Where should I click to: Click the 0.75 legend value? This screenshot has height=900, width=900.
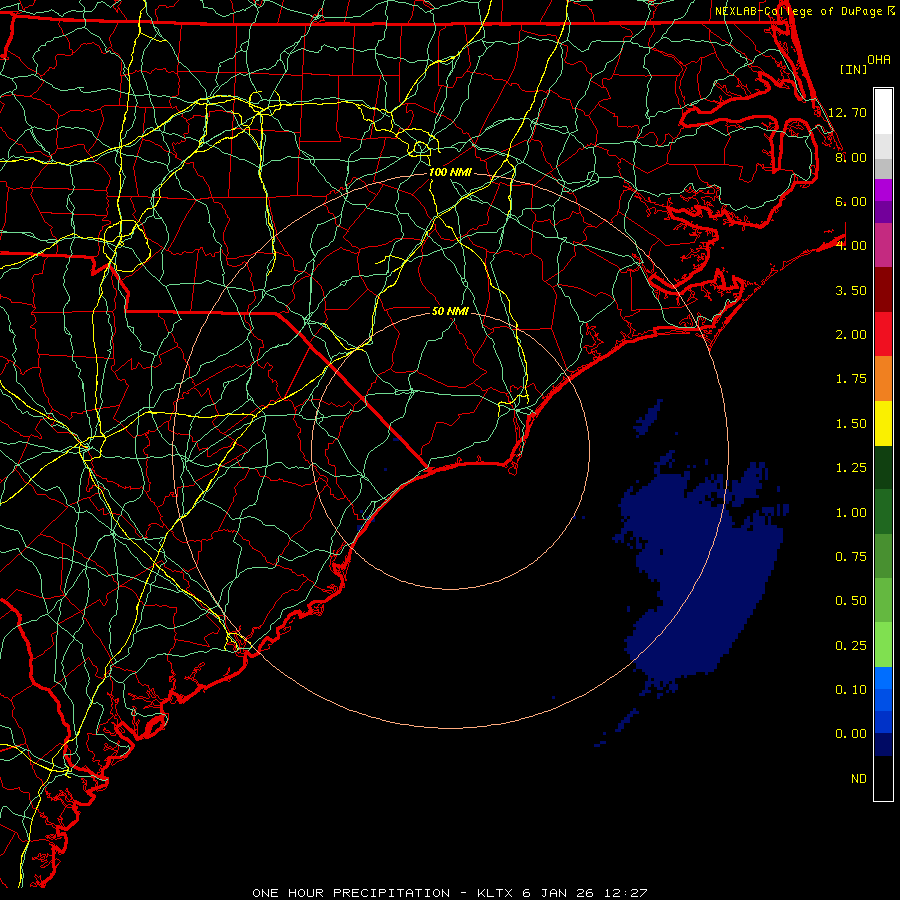[x=851, y=557]
